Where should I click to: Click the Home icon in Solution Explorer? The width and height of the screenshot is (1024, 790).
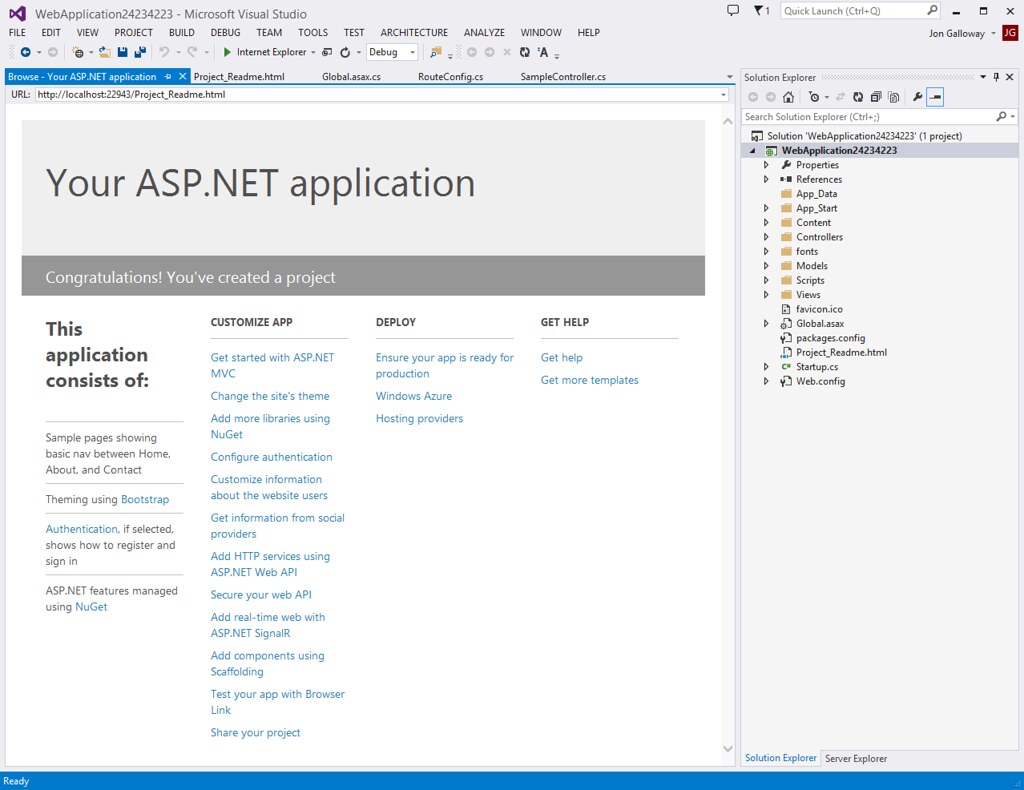(x=788, y=97)
